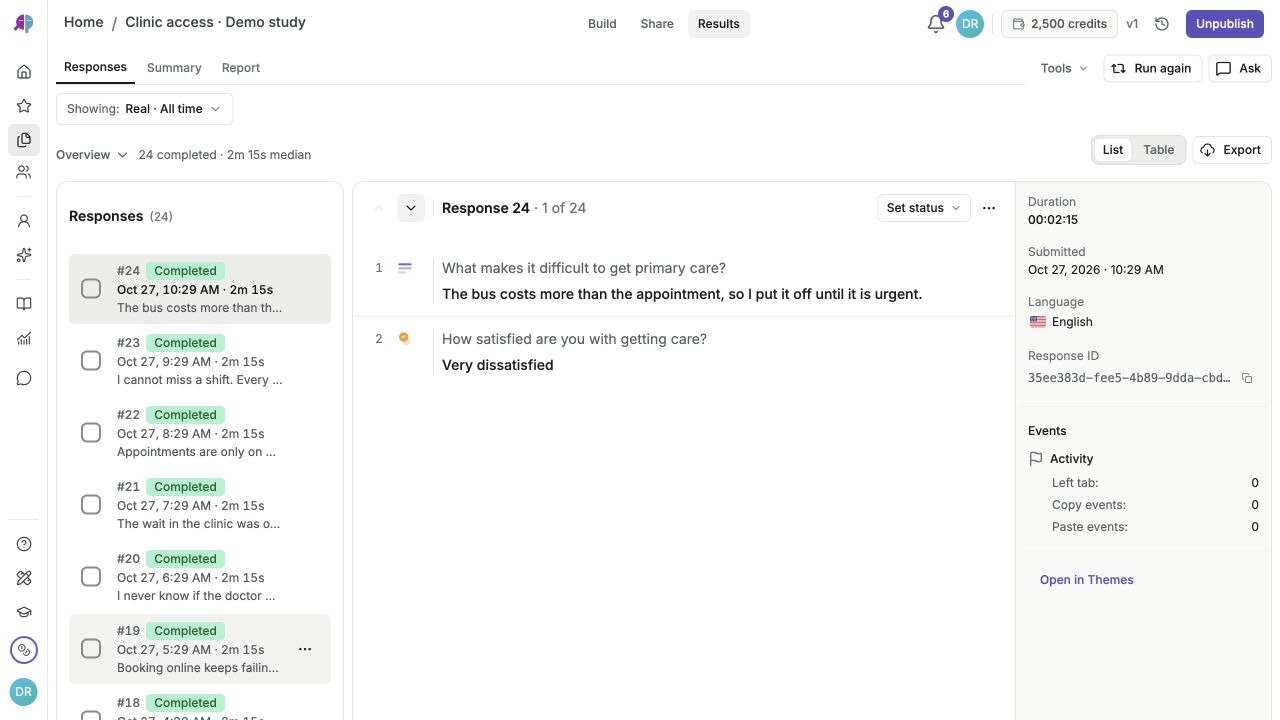Open the graduation cap sidebar icon
1280x720 pixels.
(x=24, y=613)
